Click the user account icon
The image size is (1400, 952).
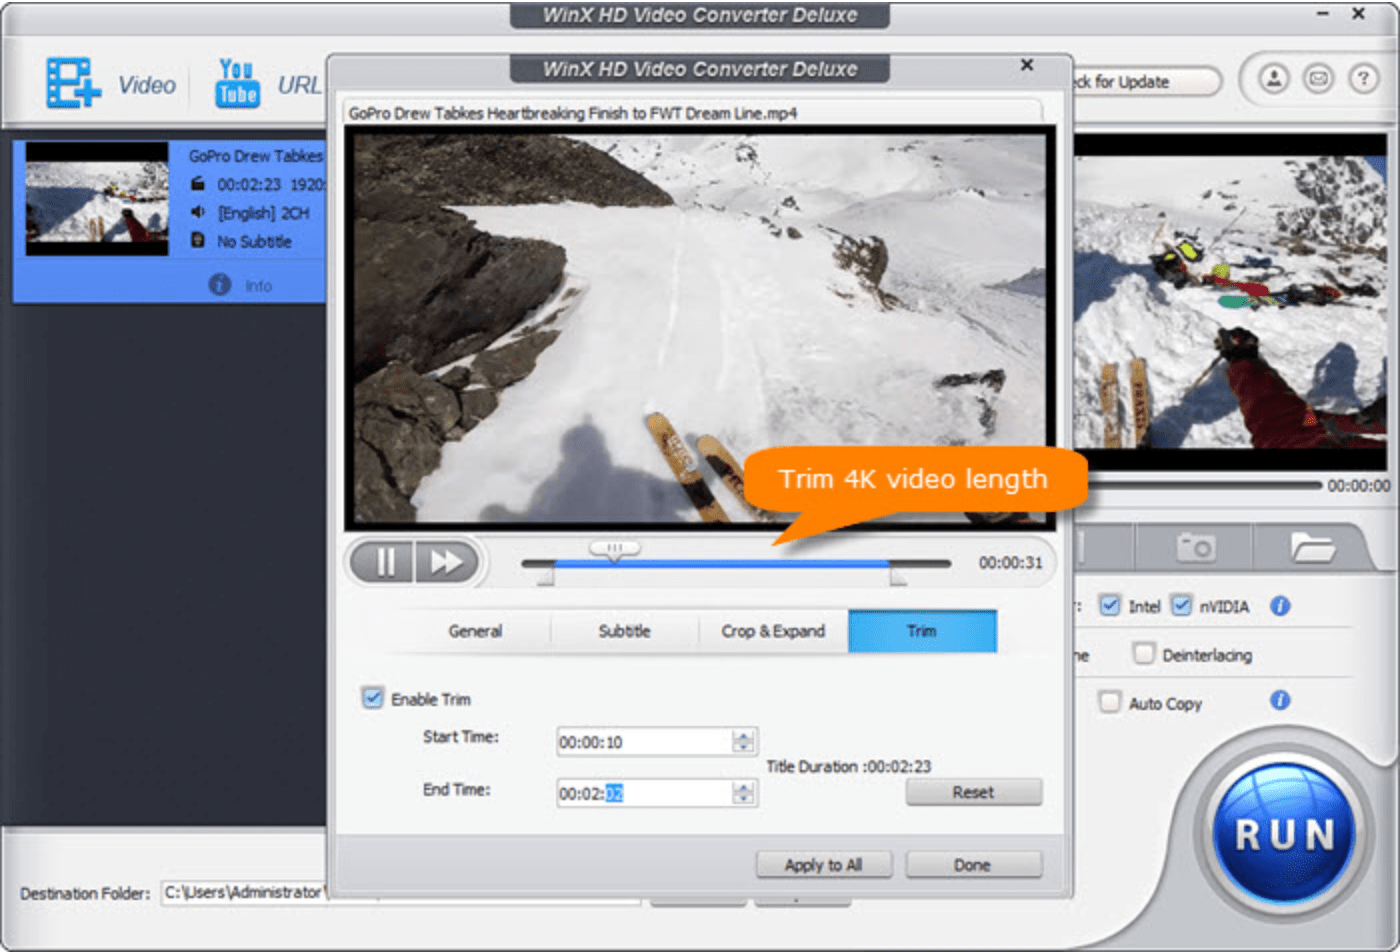(1274, 79)
